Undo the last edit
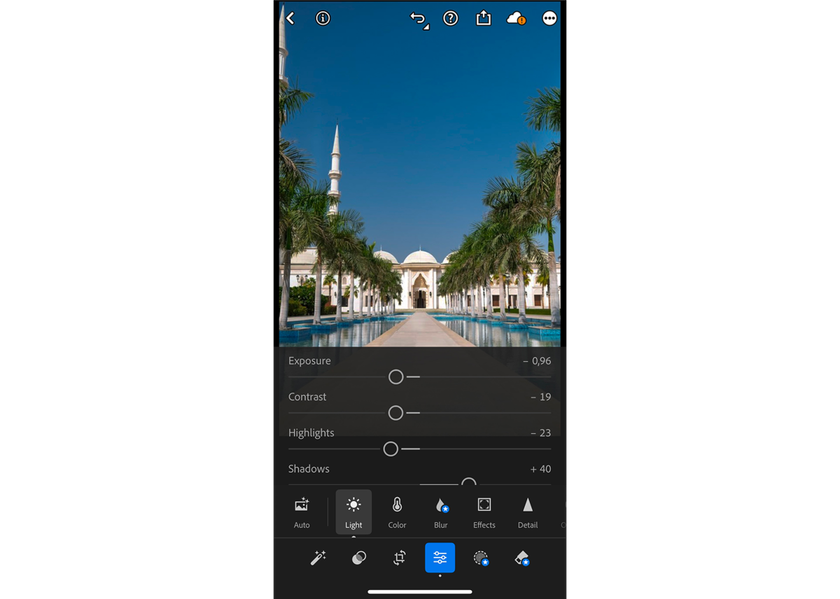Image resolution: width=840 pixels, height=599 pixels. tap(418, 18)
